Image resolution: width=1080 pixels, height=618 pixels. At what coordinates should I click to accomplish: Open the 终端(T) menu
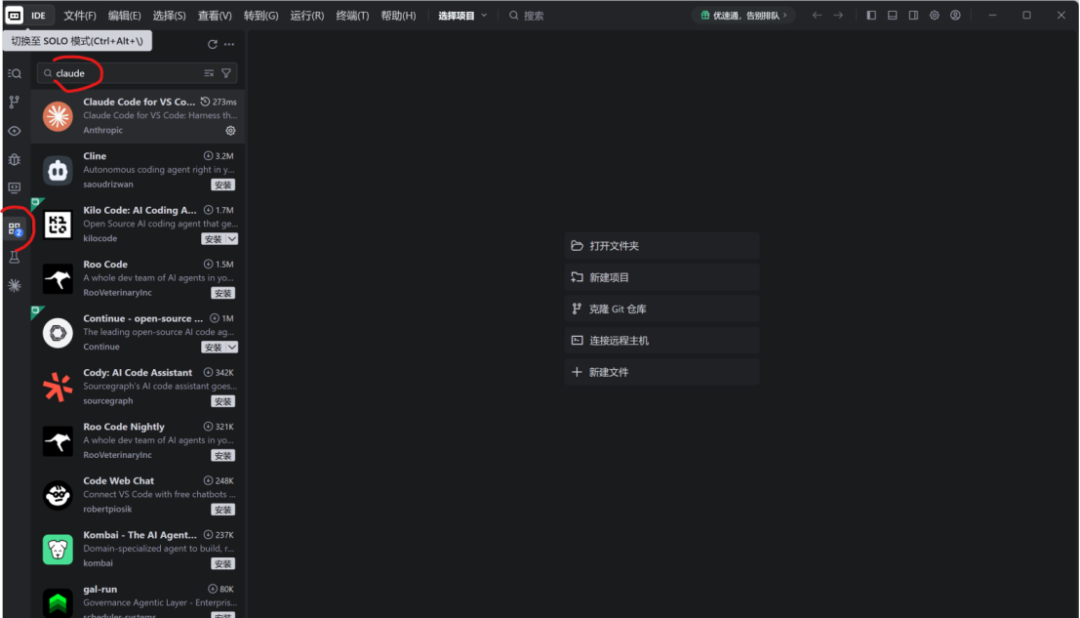(353, 15)
